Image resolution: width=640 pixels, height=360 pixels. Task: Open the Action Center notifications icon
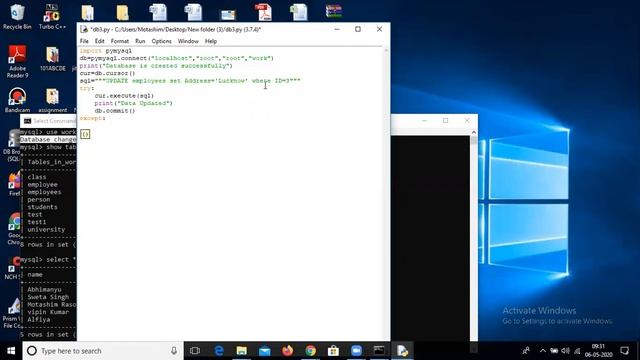point(624,351)
